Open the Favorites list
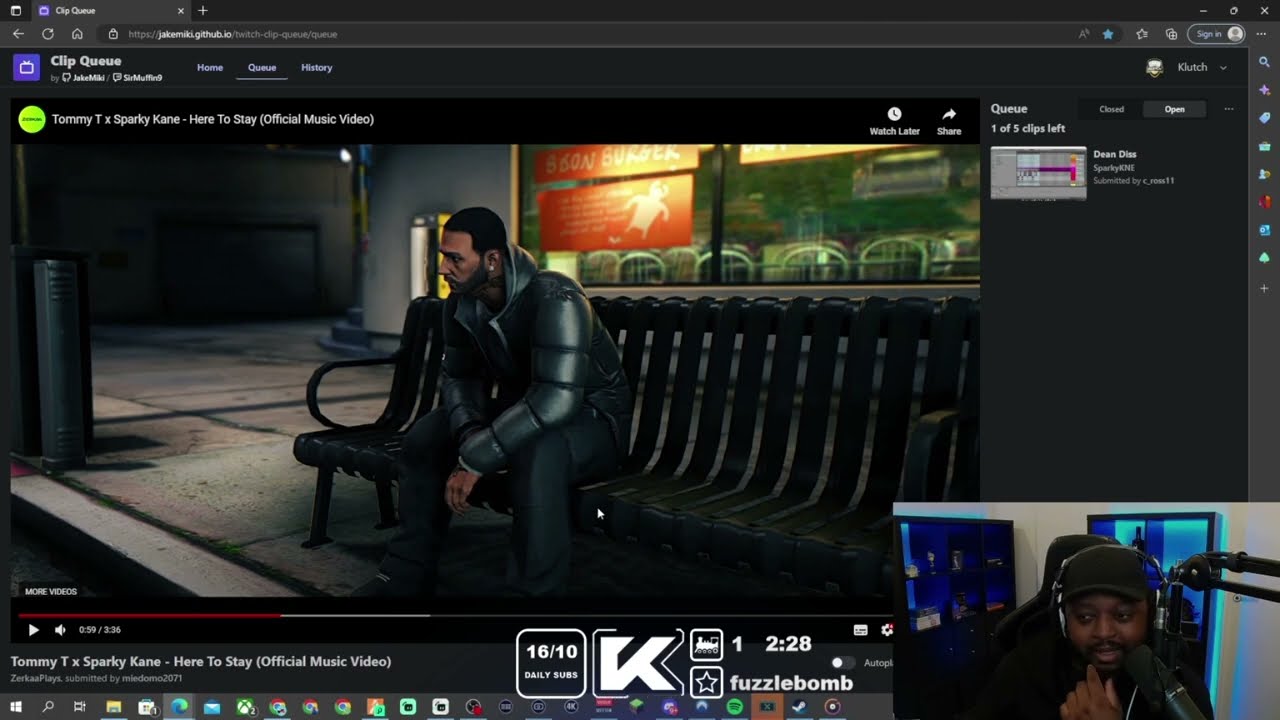1280x720 pixels. [x=1142, y=34]
